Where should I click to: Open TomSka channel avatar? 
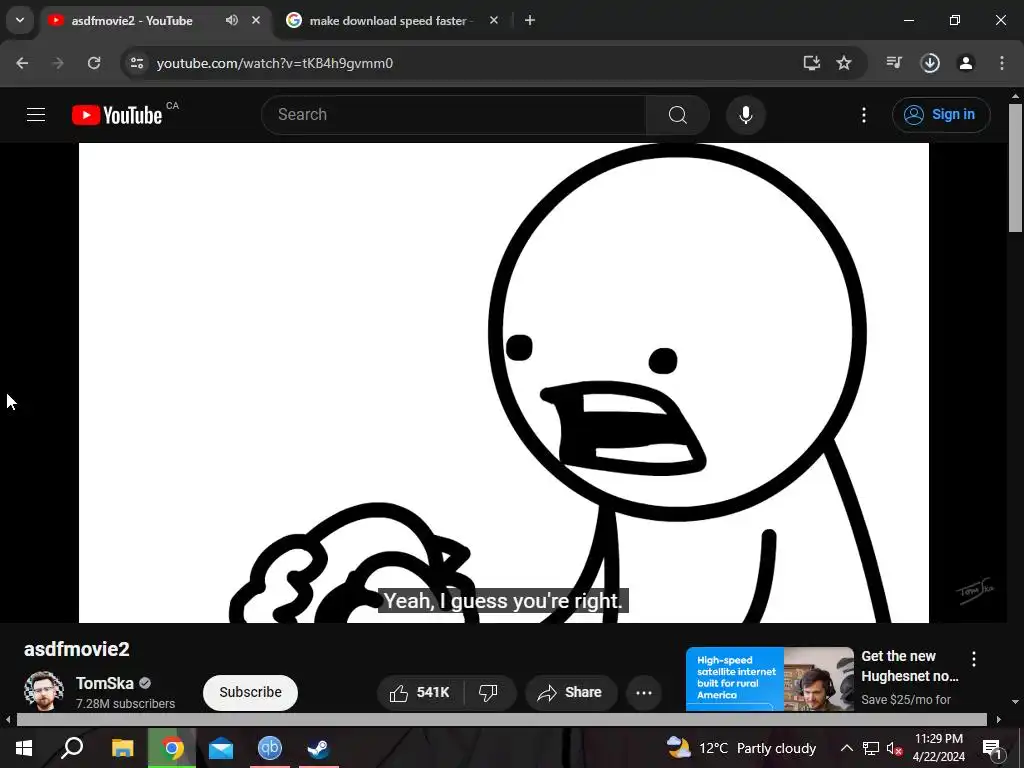click(x=44, y=691)
